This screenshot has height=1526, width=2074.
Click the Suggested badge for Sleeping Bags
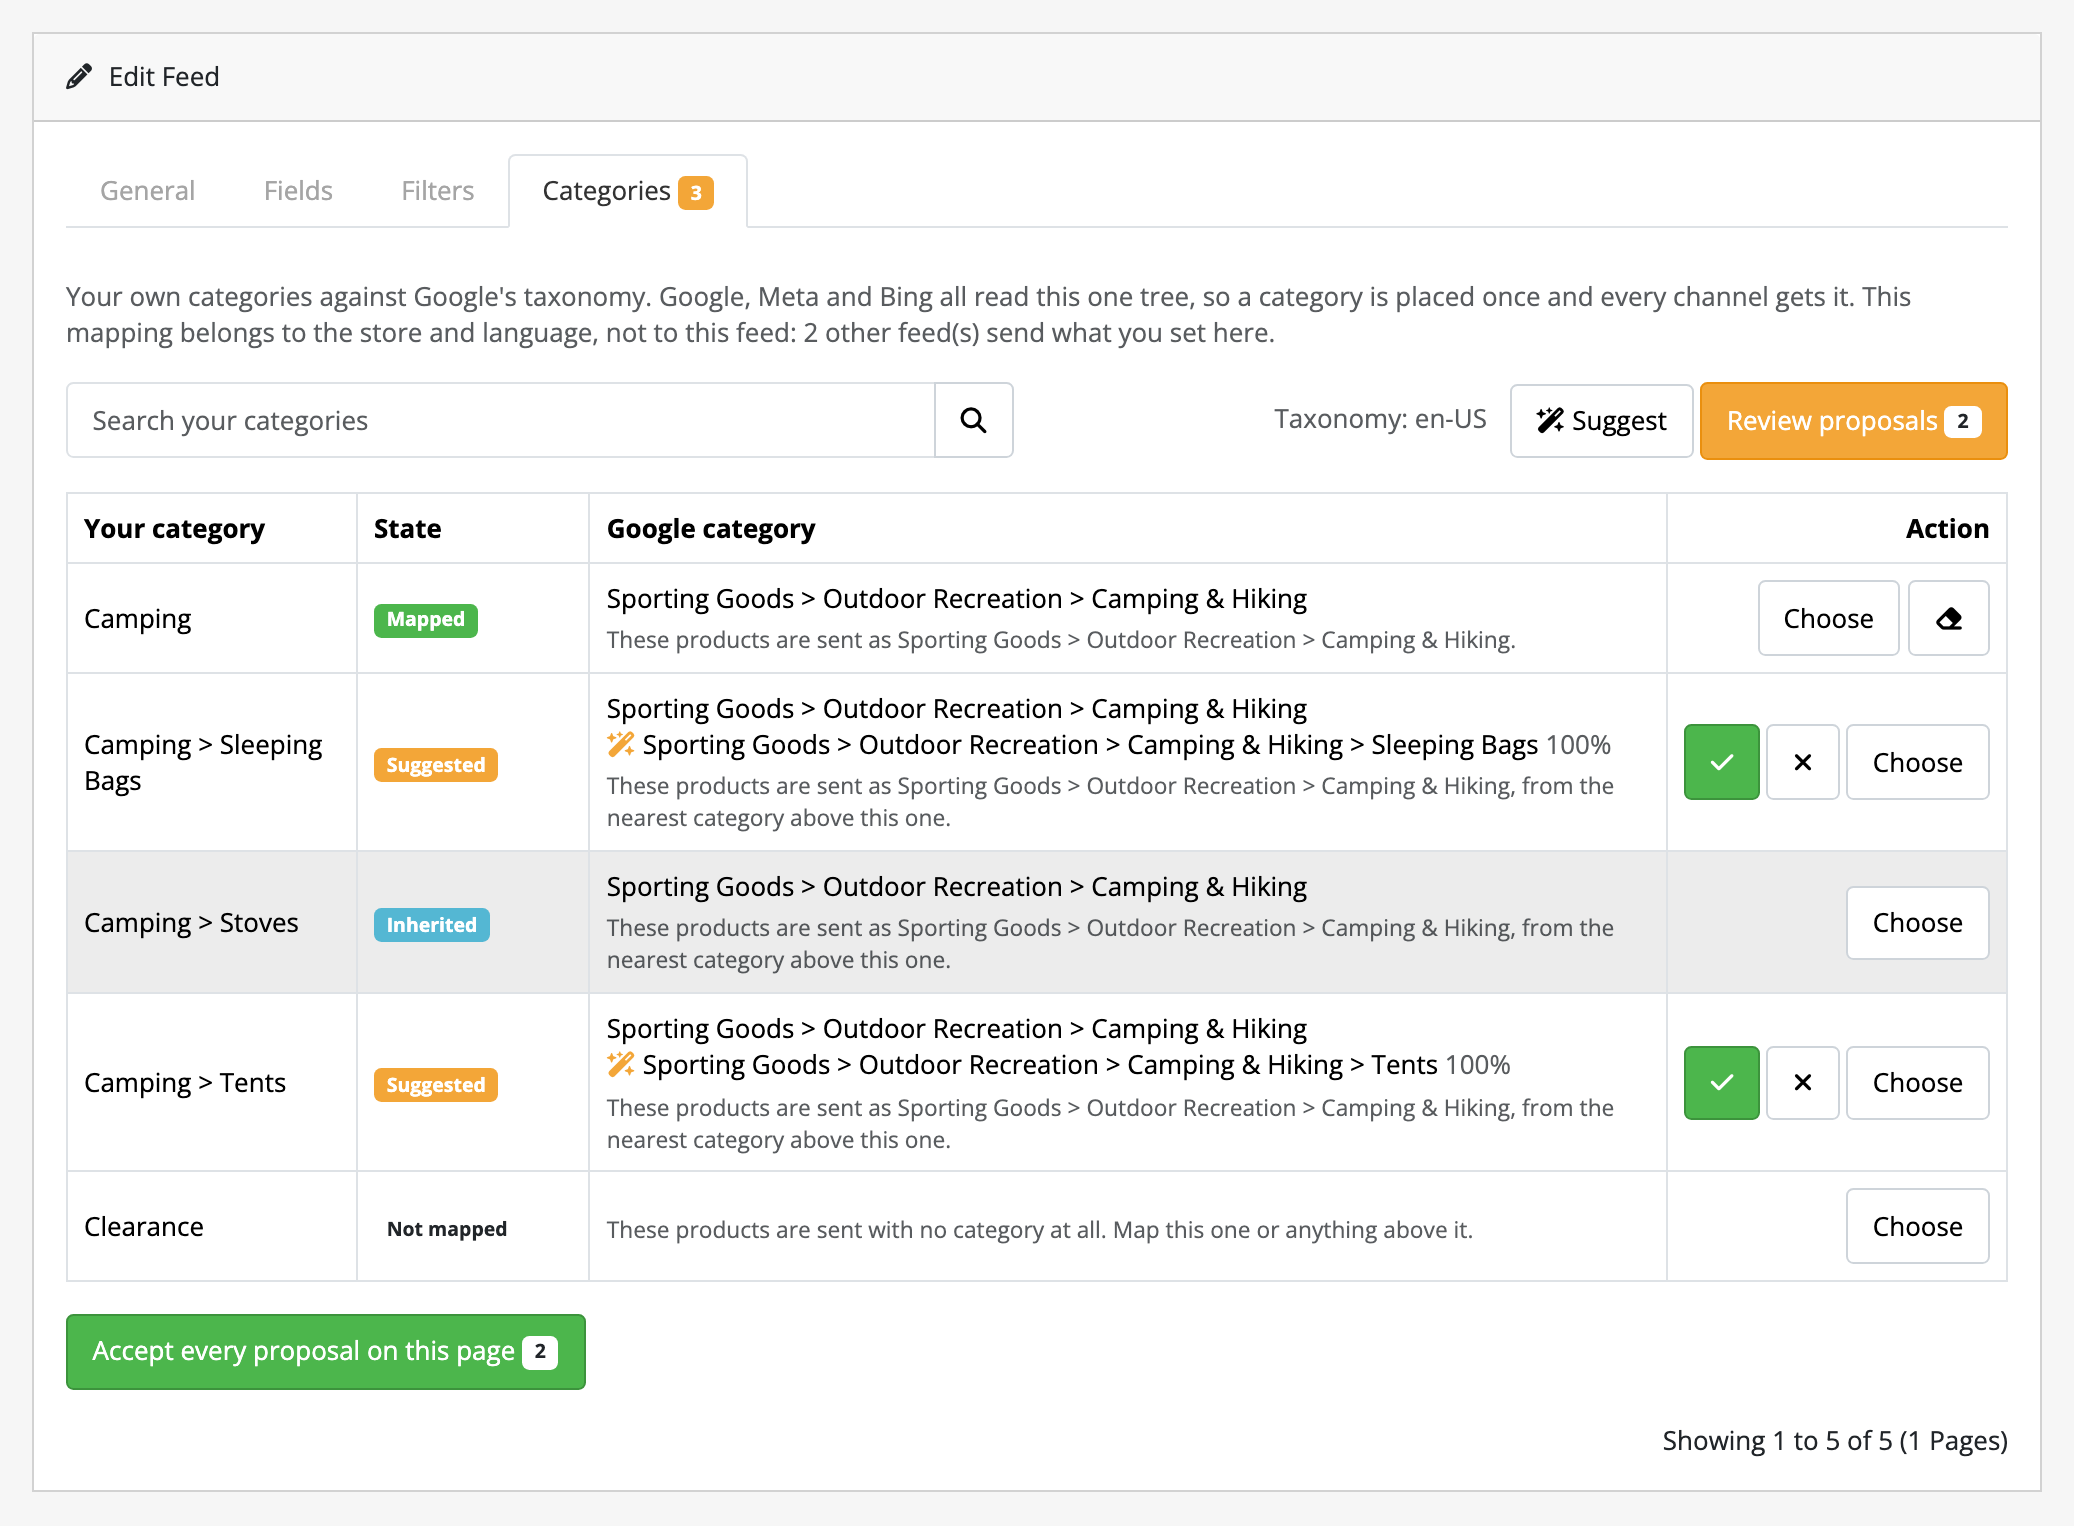pos(435,765)
